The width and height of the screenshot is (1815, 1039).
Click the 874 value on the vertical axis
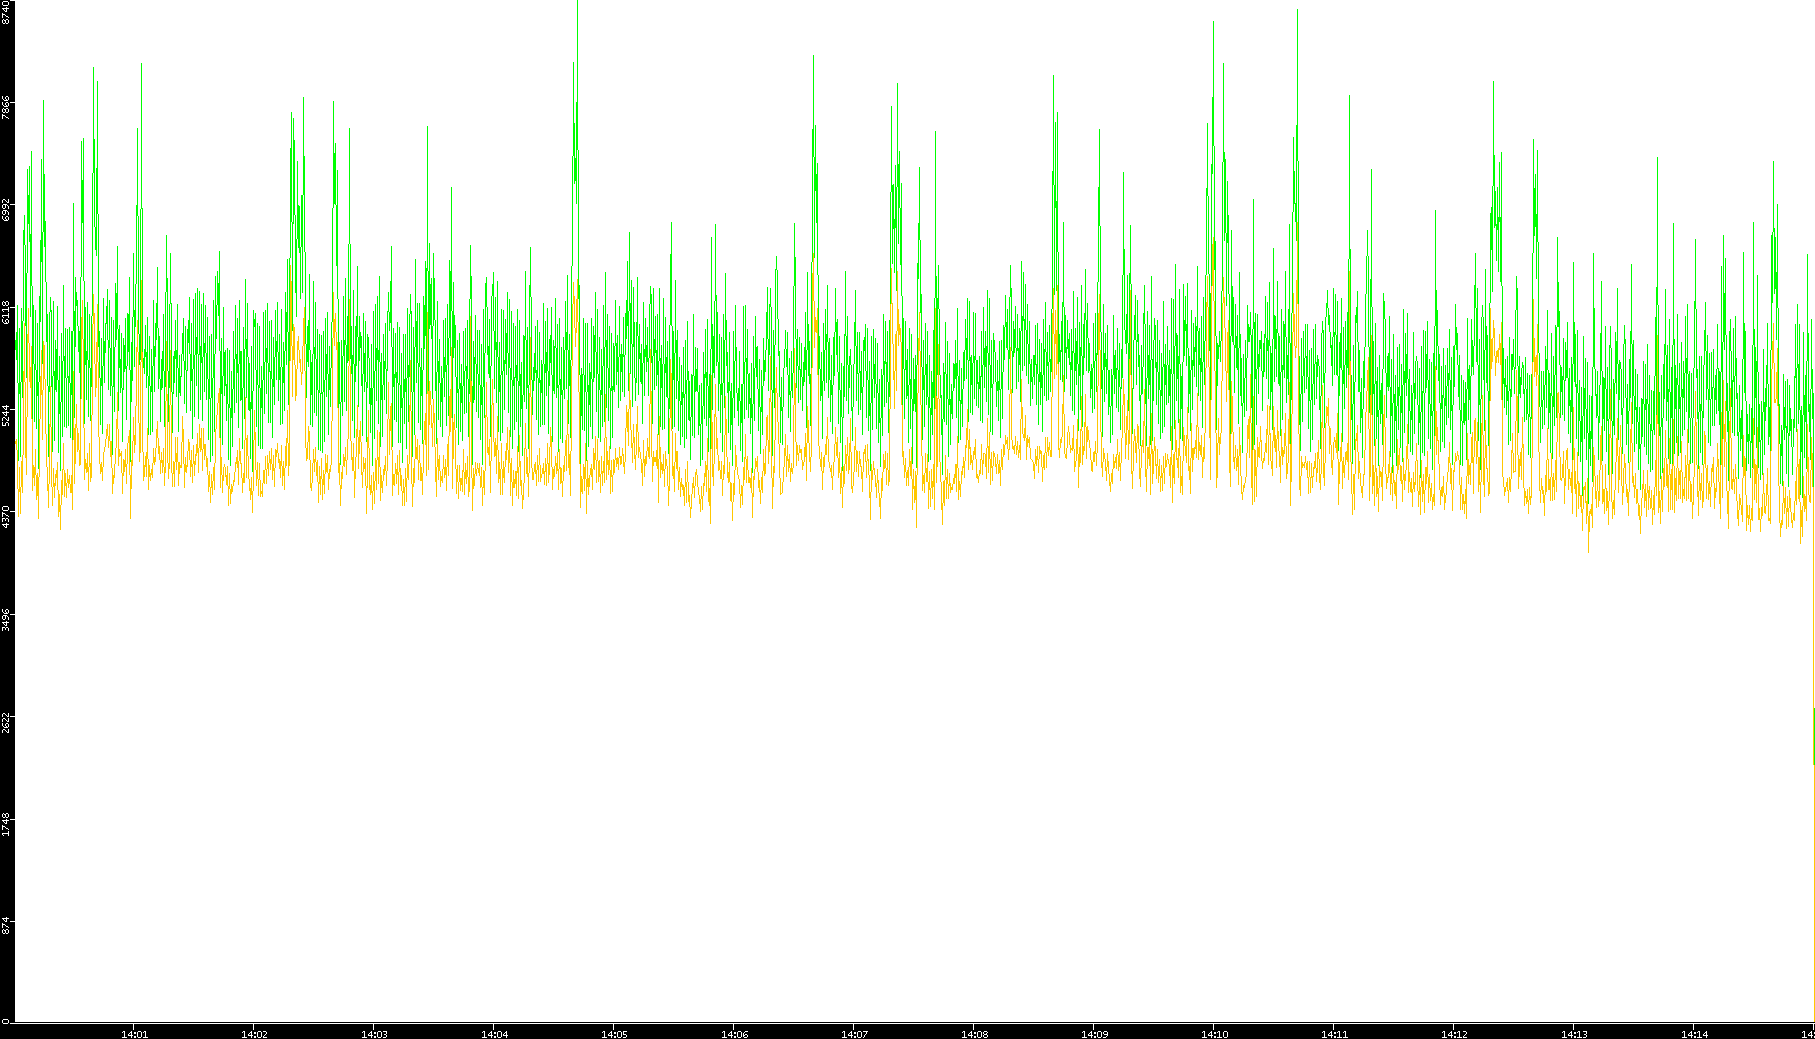(x=7, y=925)
